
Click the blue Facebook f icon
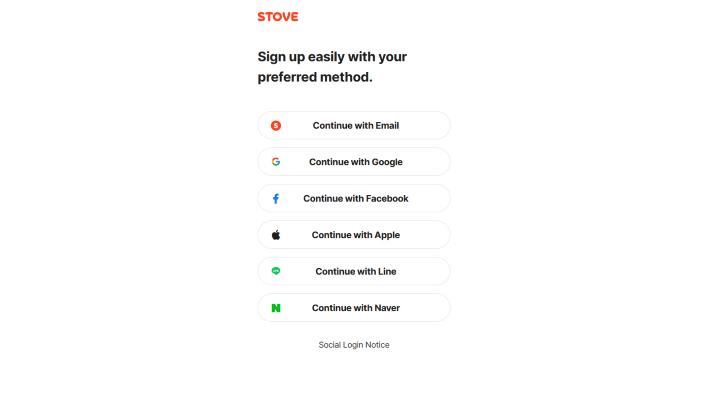[x=276, y=199]
